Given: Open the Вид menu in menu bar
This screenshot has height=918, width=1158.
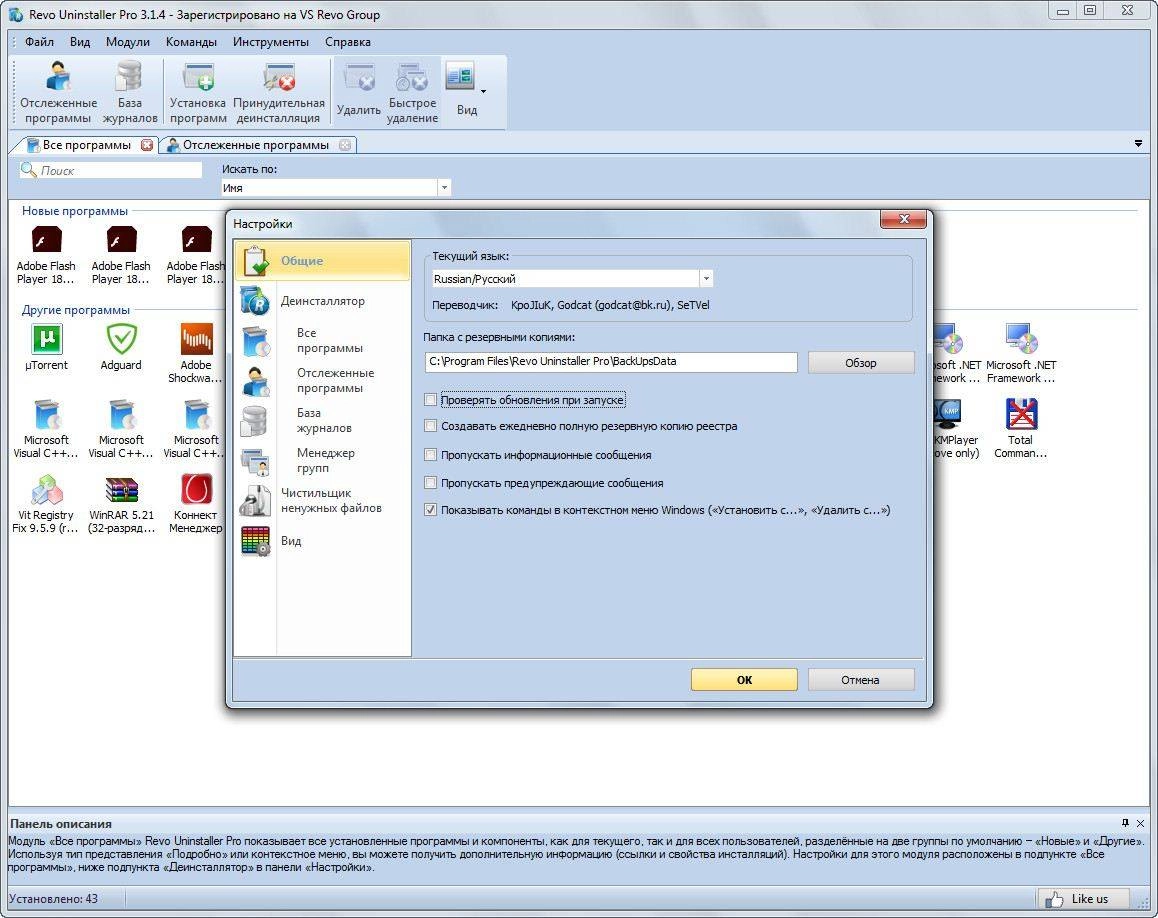Looking at the screenshot, I should coord(80,42).
